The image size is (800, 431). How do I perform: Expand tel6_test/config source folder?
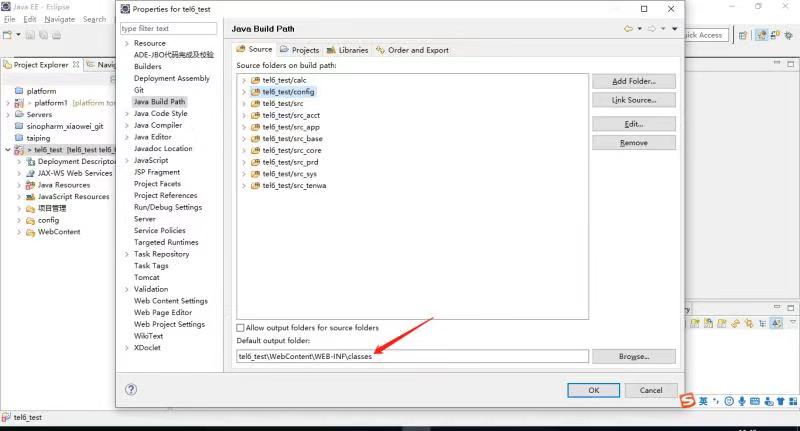(x=244, y=92)
